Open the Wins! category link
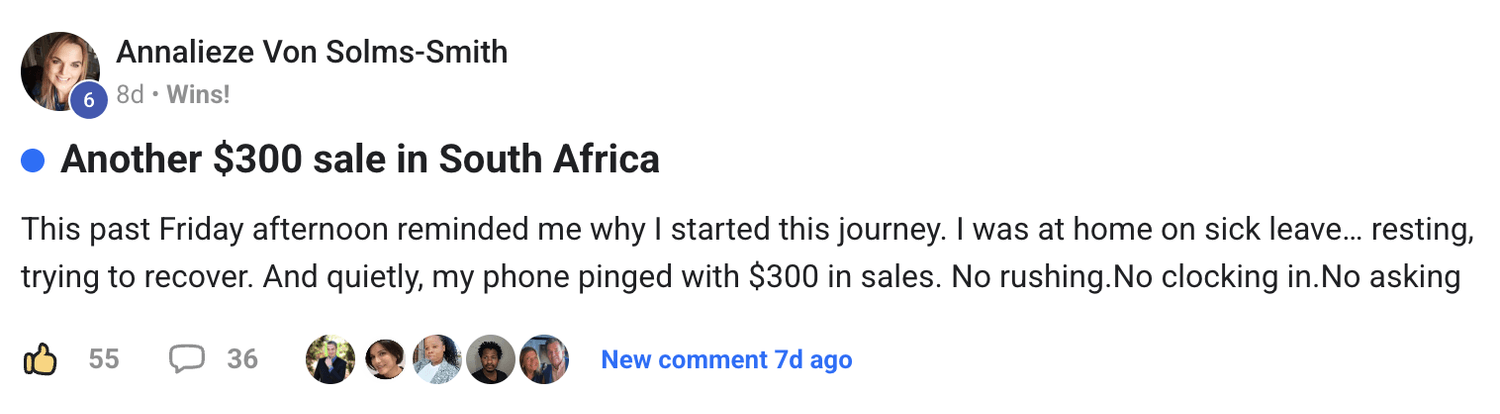This screenshot has height=414, width=1500. coord(198,95)
